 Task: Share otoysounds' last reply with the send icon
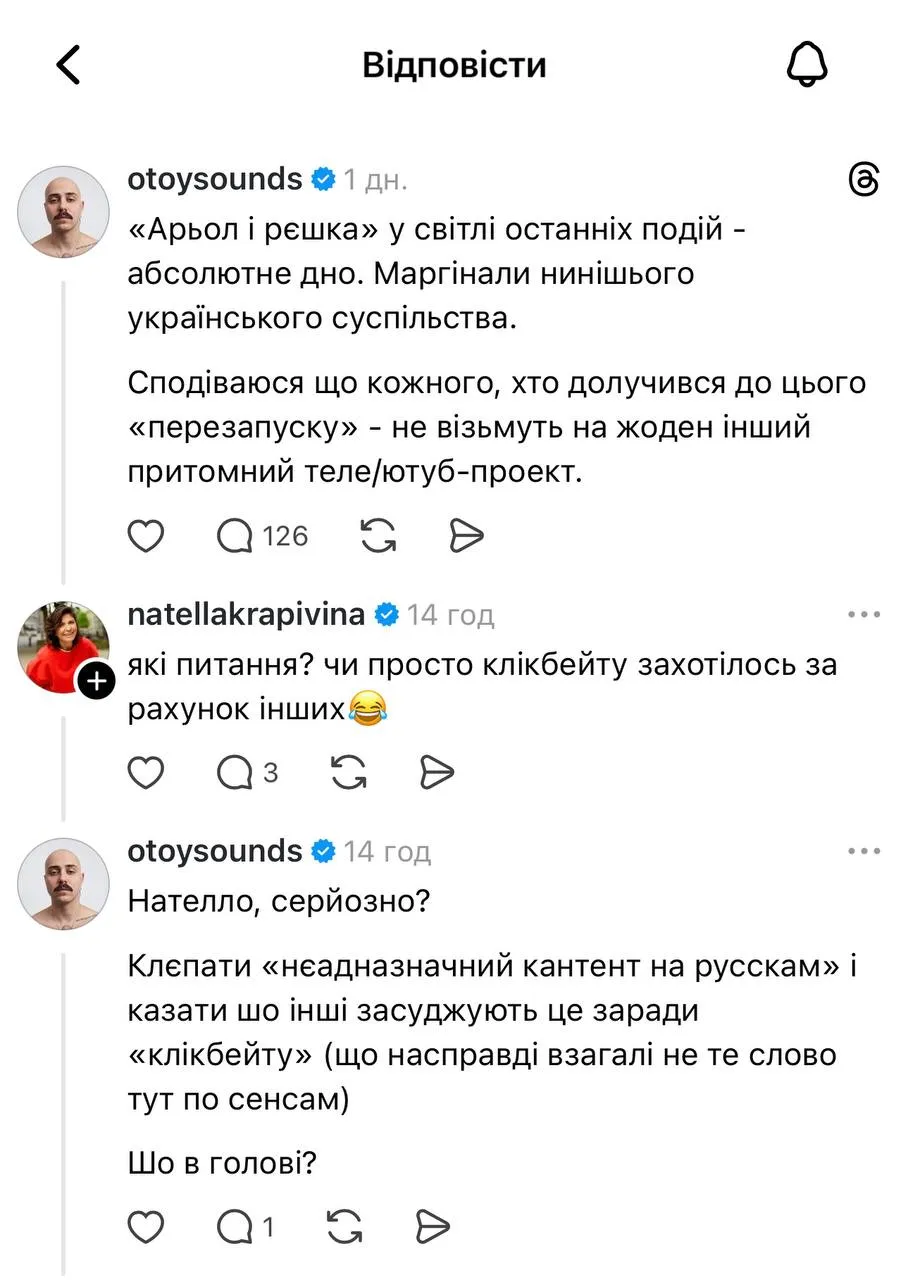point(431,1225)
